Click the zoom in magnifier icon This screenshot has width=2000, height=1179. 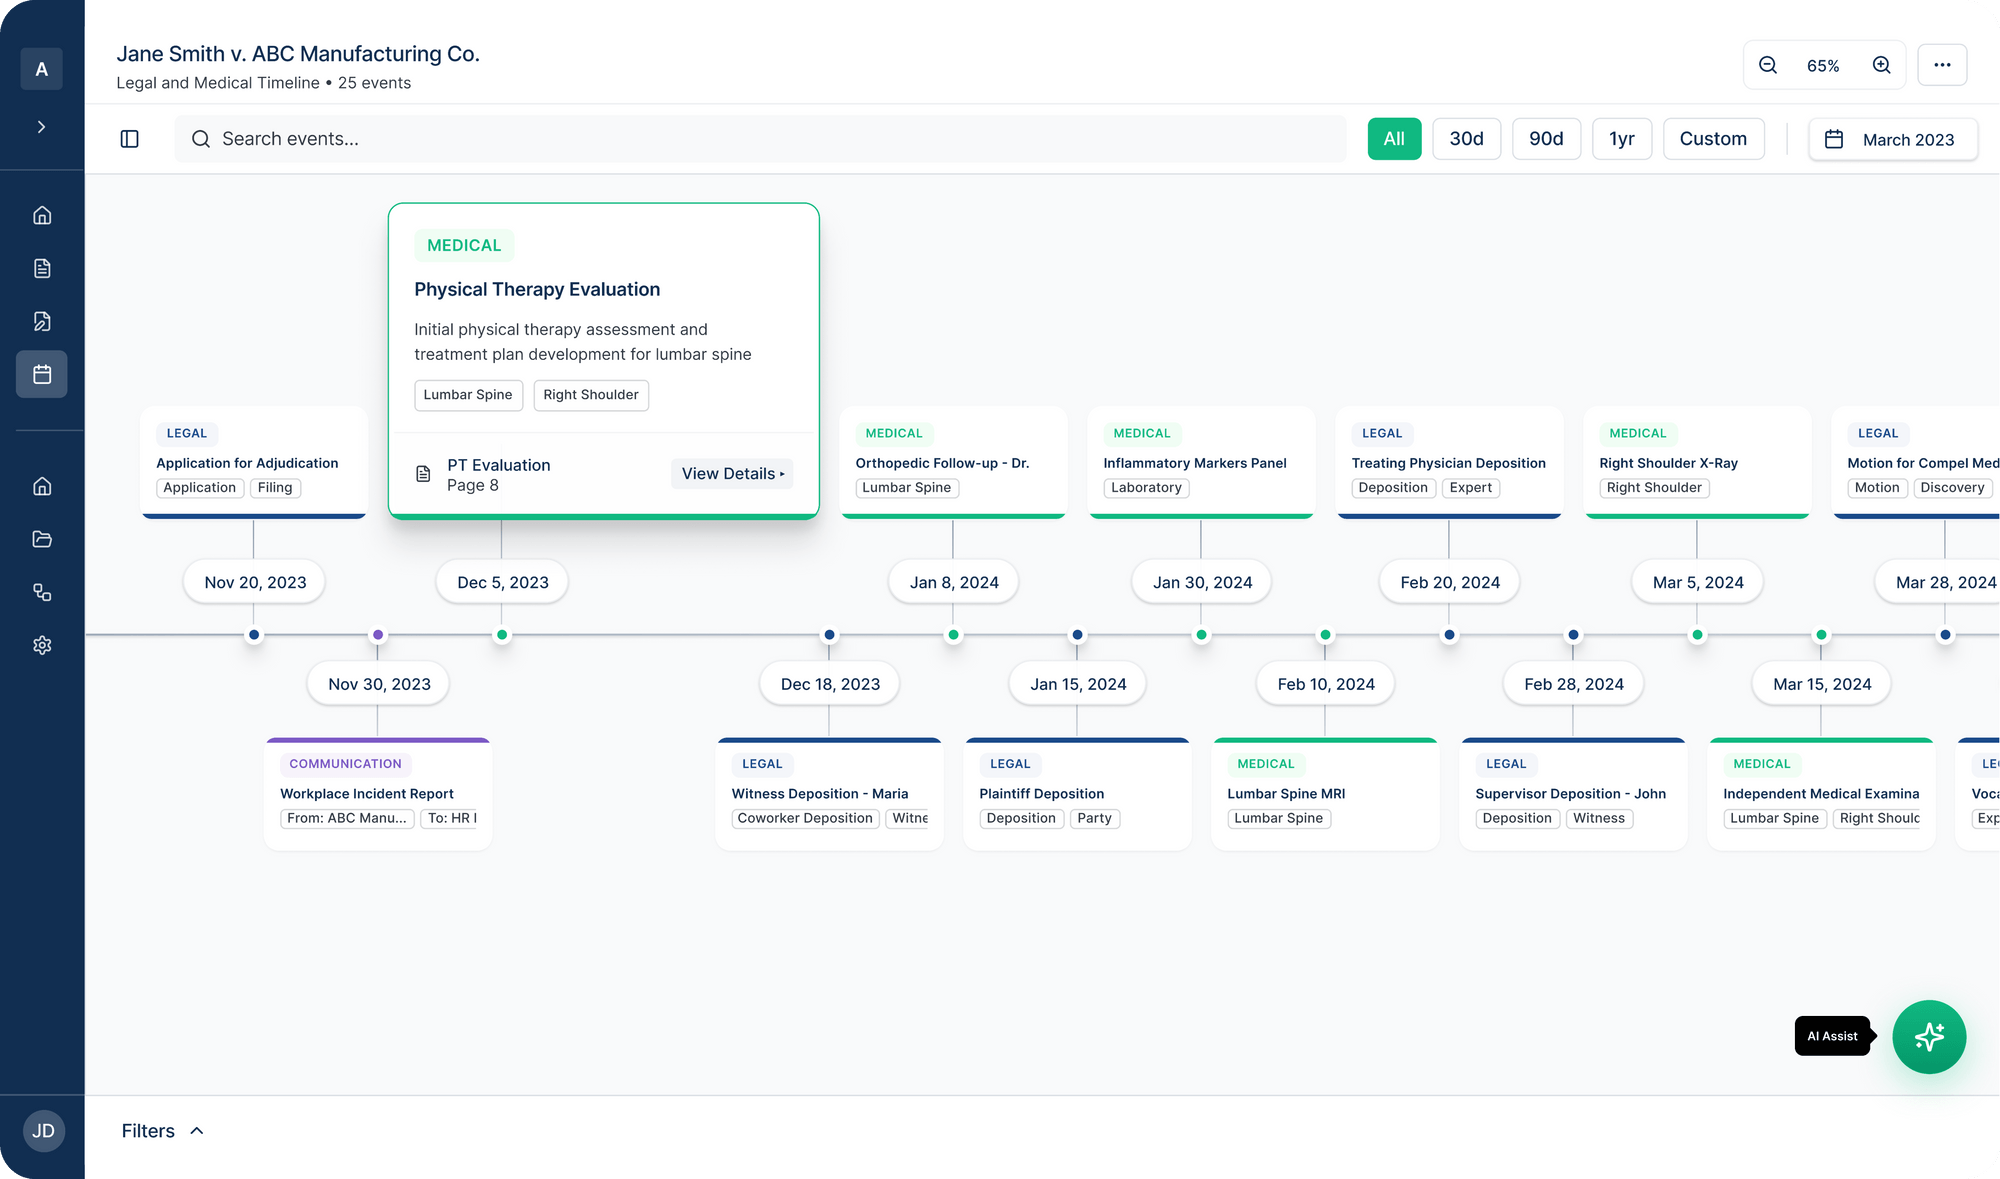click(x=1881, y=65)
